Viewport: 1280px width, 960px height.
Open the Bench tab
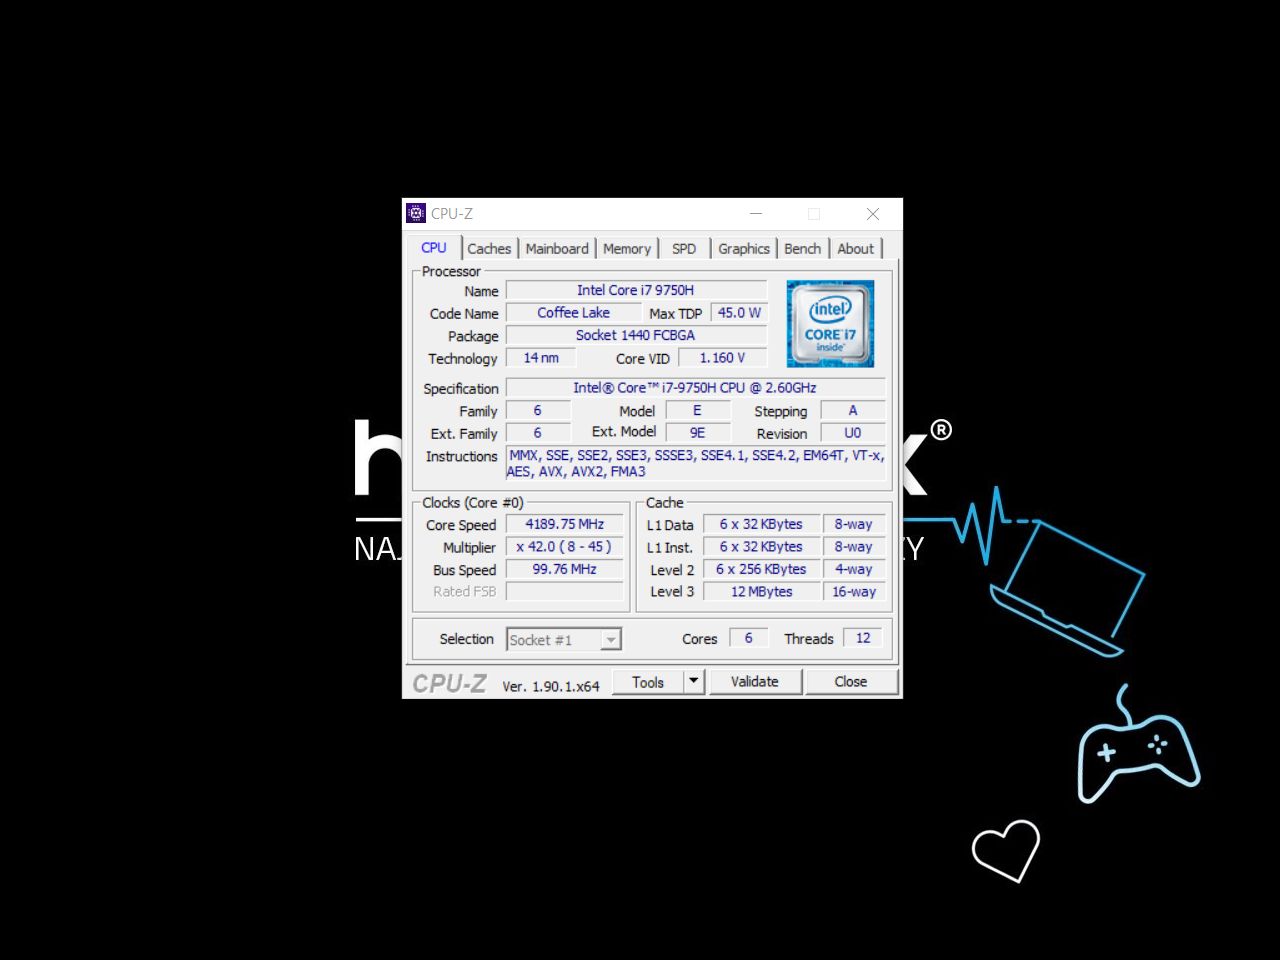[x=802, y=249]
